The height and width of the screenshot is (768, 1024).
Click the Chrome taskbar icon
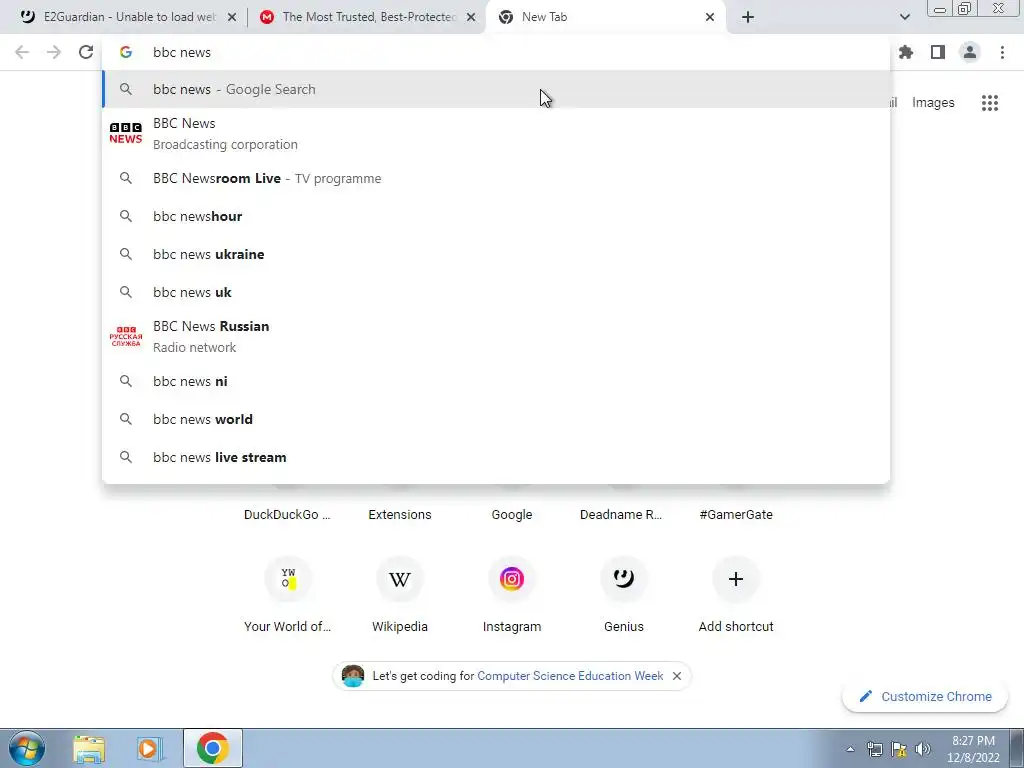(x=212, y=748)
